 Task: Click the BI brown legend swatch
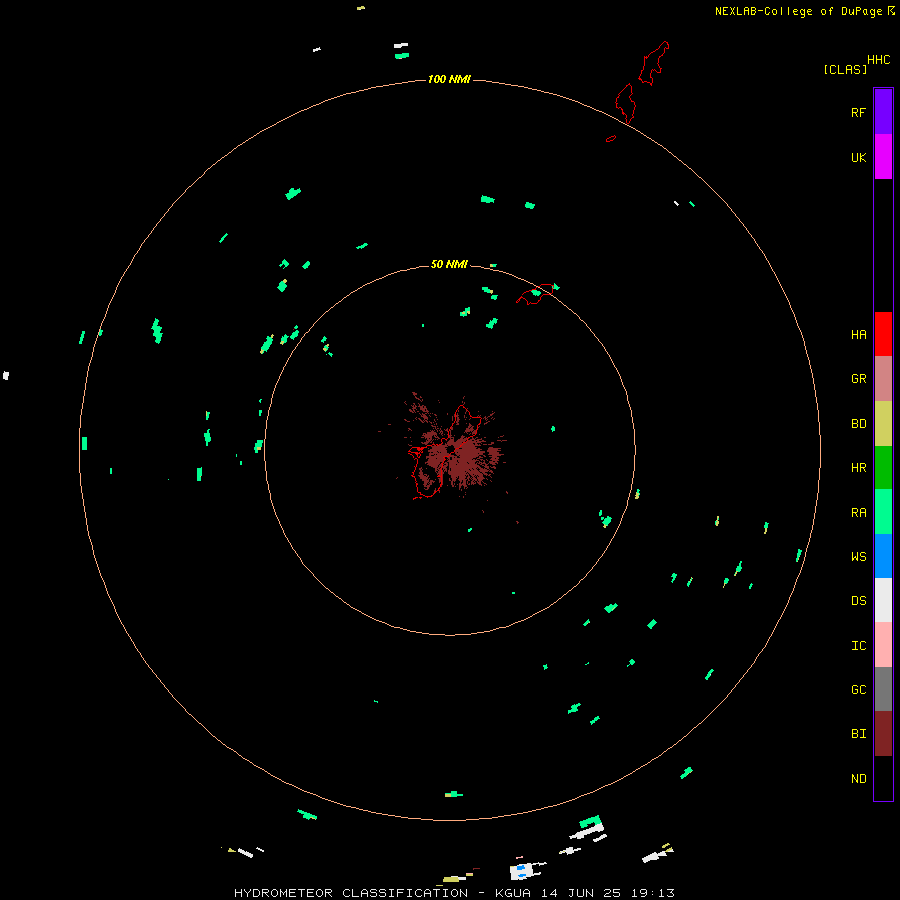point(883,734)
